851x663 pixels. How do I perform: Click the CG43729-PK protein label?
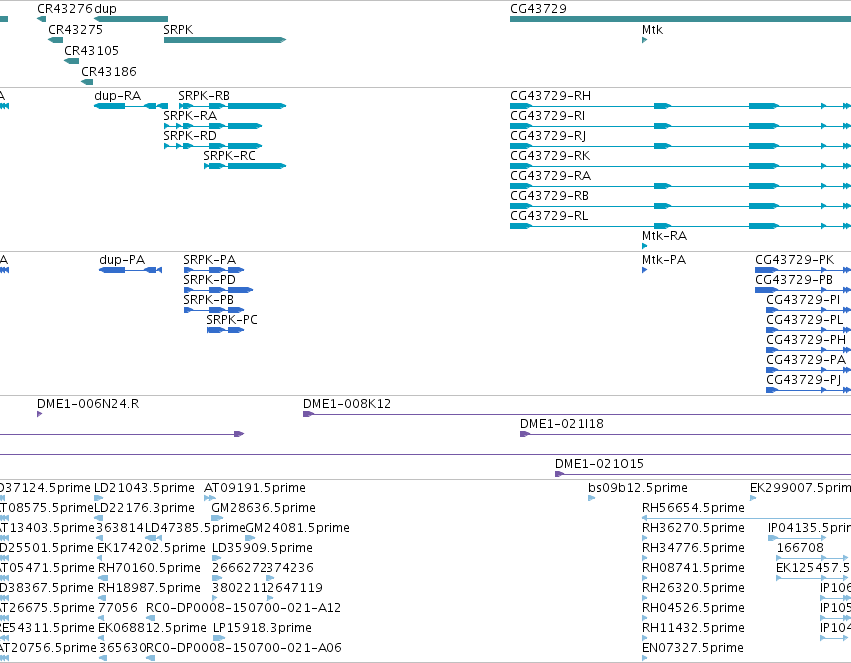[x=795, y=260]
